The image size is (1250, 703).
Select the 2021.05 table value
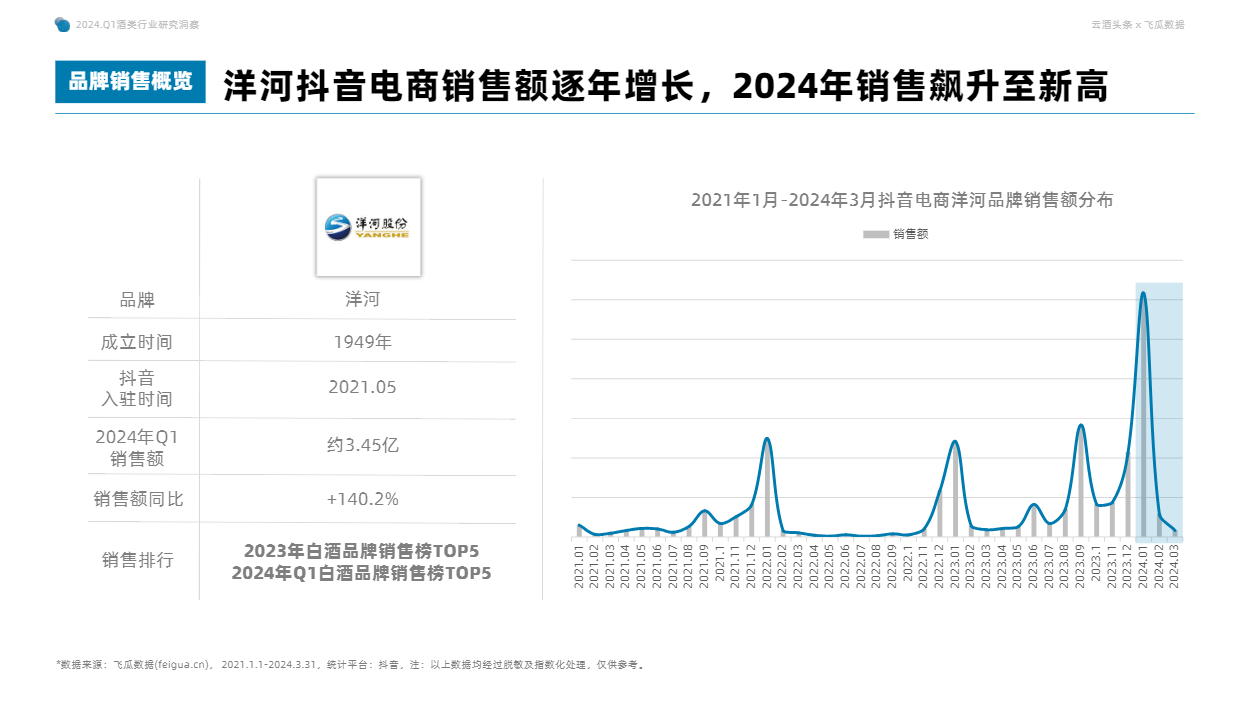pos(362,387)
